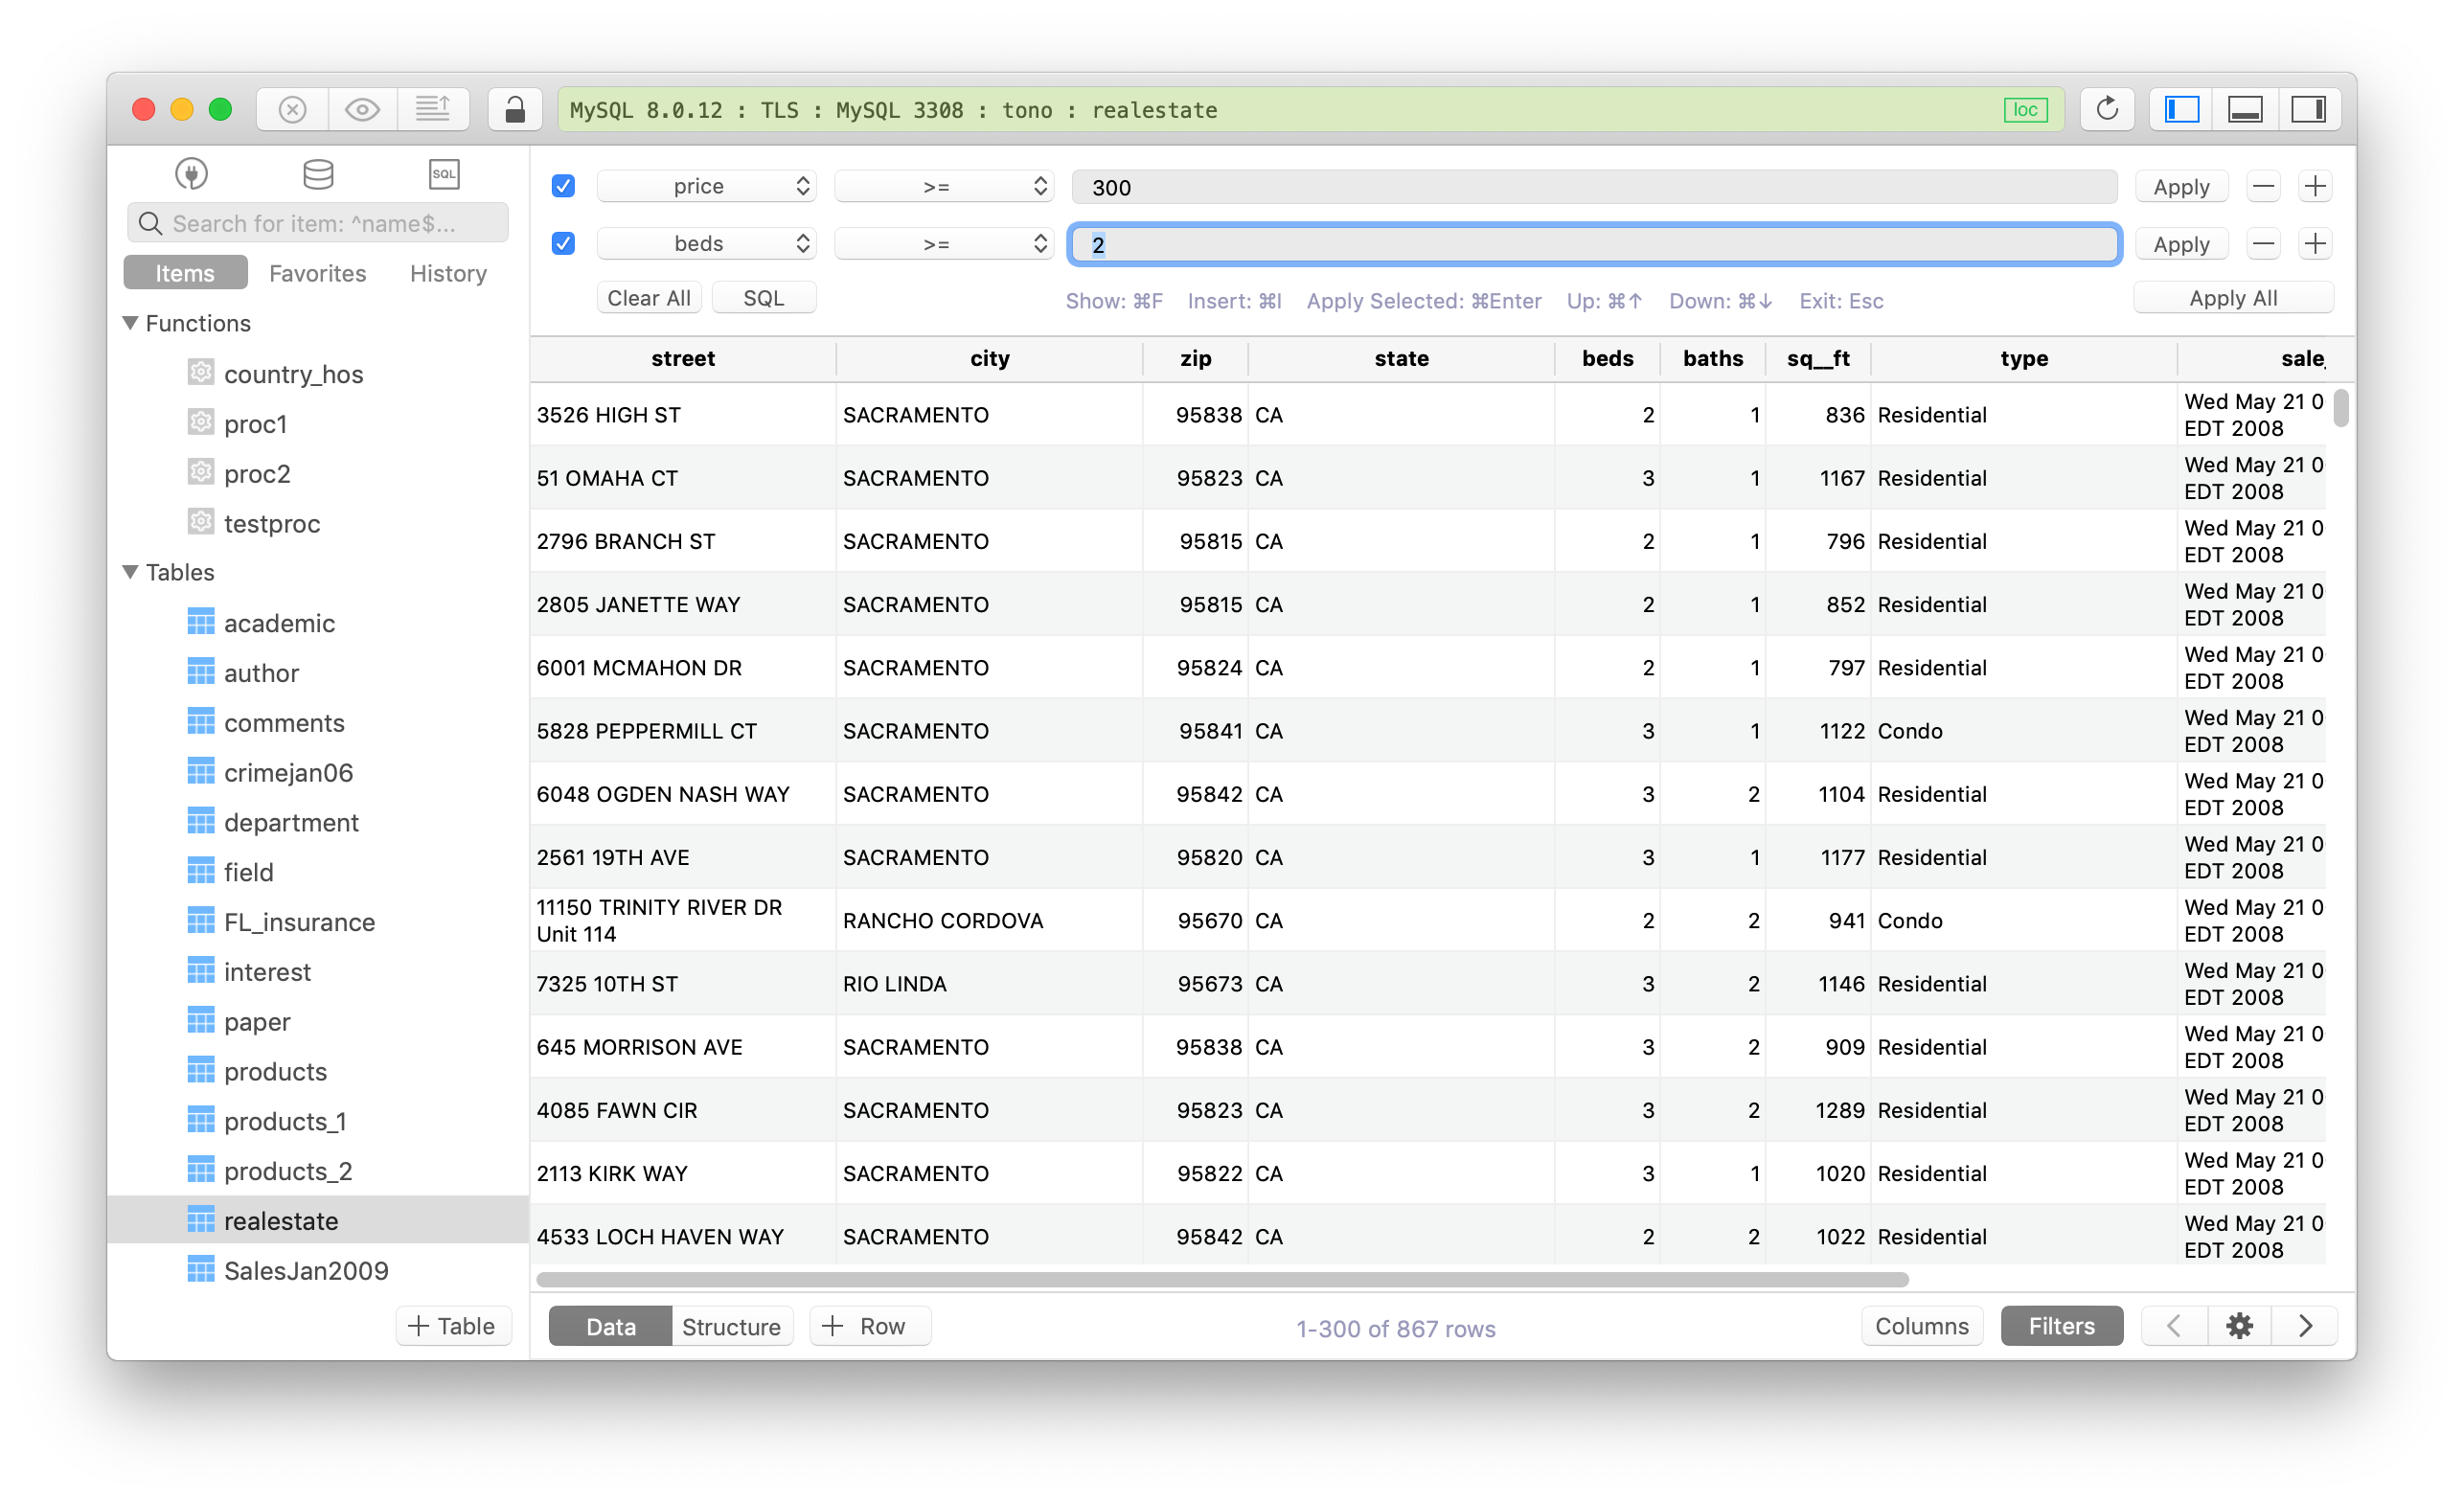Toggle the price filter checkbox
Image resolution: width=2464 pixels, height=1502 pixels.
[x=565, y=187]
